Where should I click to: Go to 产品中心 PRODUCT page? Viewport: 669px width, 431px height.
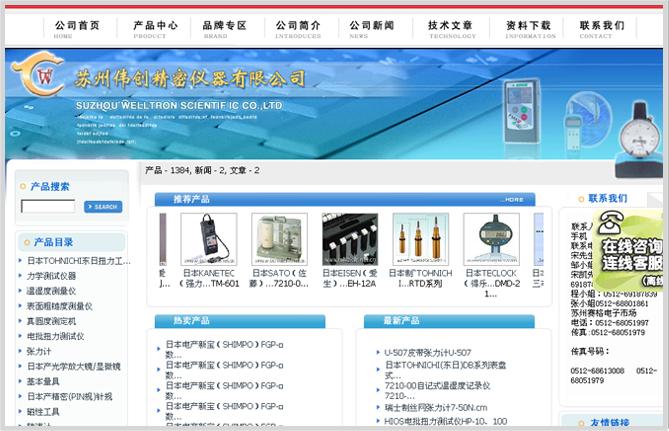point(155,29)
